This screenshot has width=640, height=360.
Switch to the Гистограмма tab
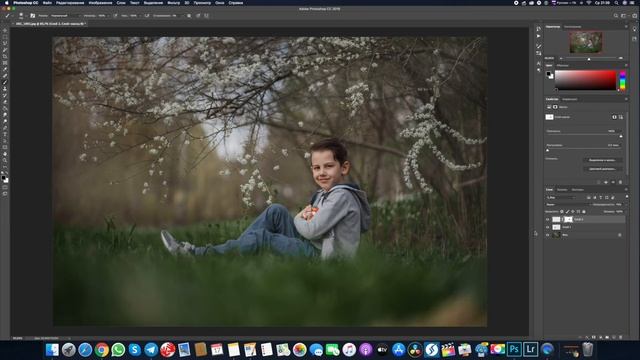pos(572,27)
